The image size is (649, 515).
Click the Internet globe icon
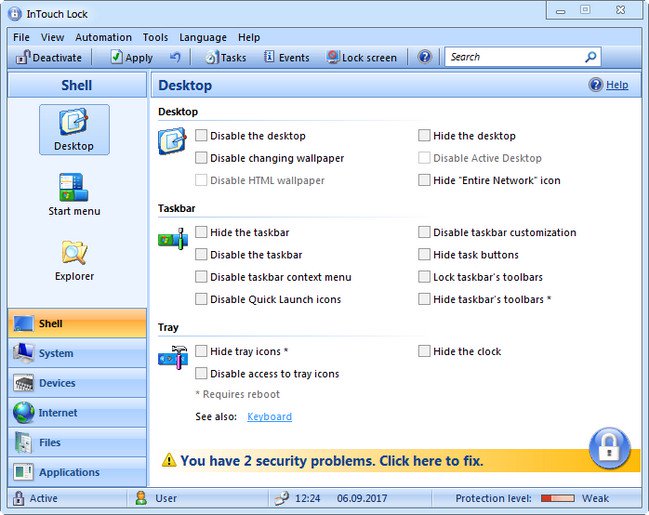[24, 412]
